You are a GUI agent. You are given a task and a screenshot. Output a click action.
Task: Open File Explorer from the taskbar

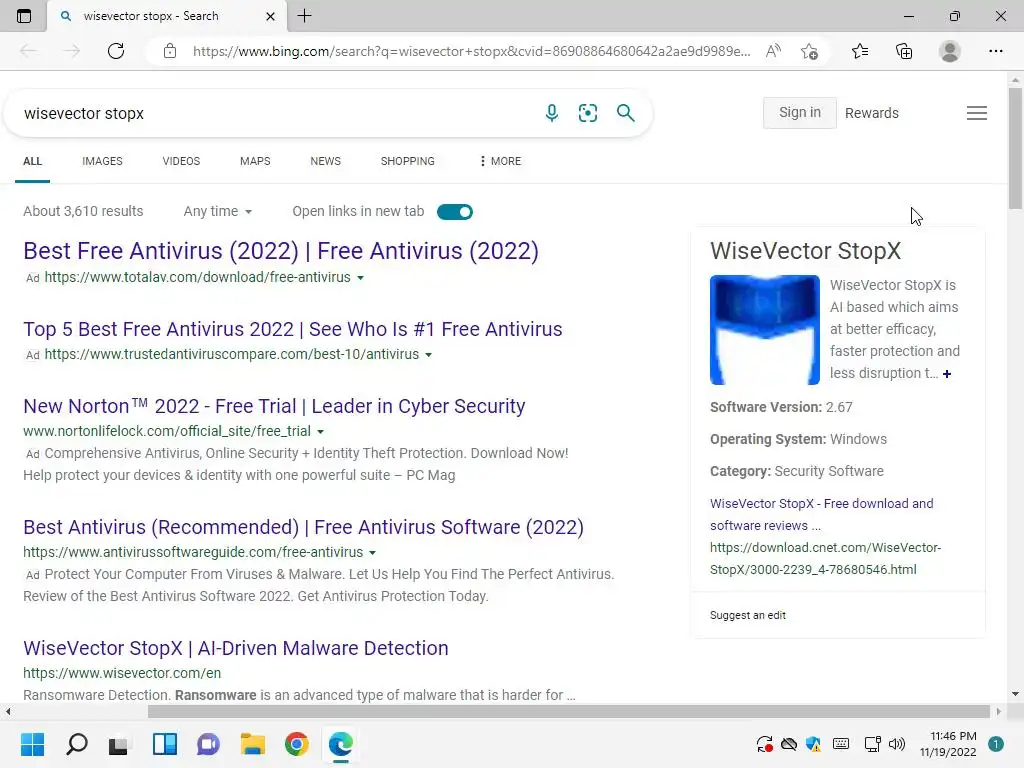point(252,744)
